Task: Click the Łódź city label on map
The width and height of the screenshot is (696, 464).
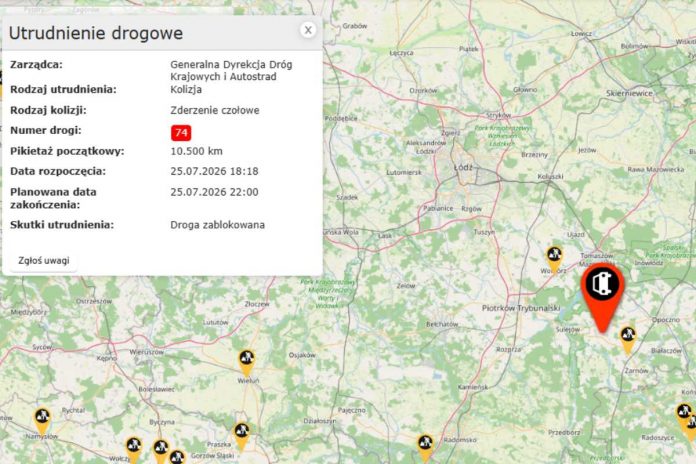Action: click(463, 168)
